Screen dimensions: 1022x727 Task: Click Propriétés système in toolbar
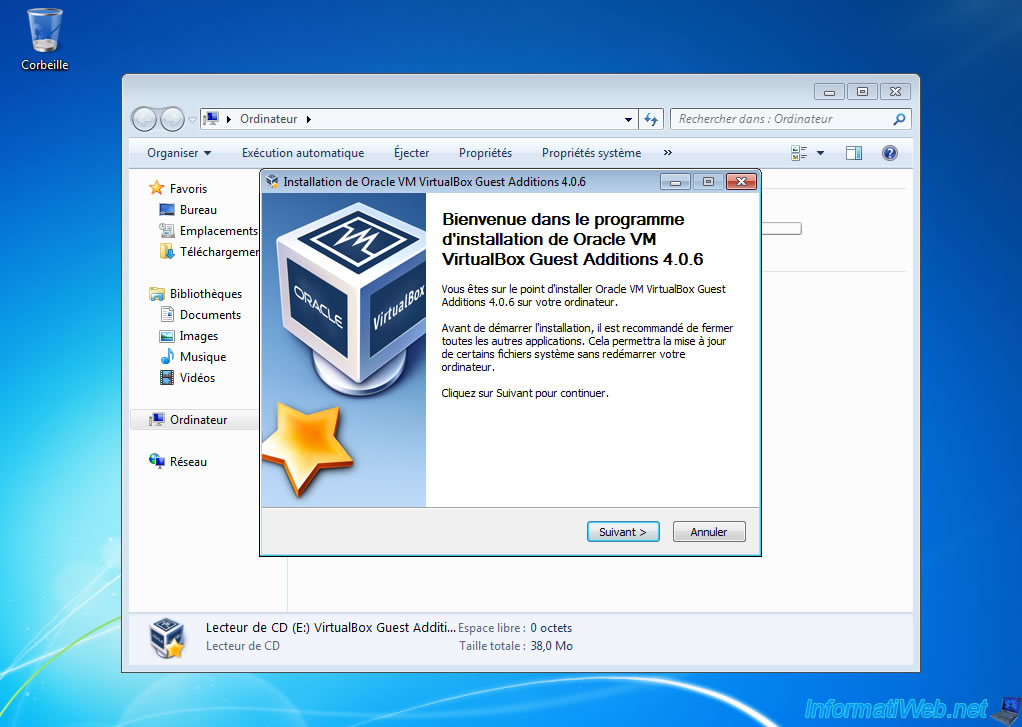(591, 153)
